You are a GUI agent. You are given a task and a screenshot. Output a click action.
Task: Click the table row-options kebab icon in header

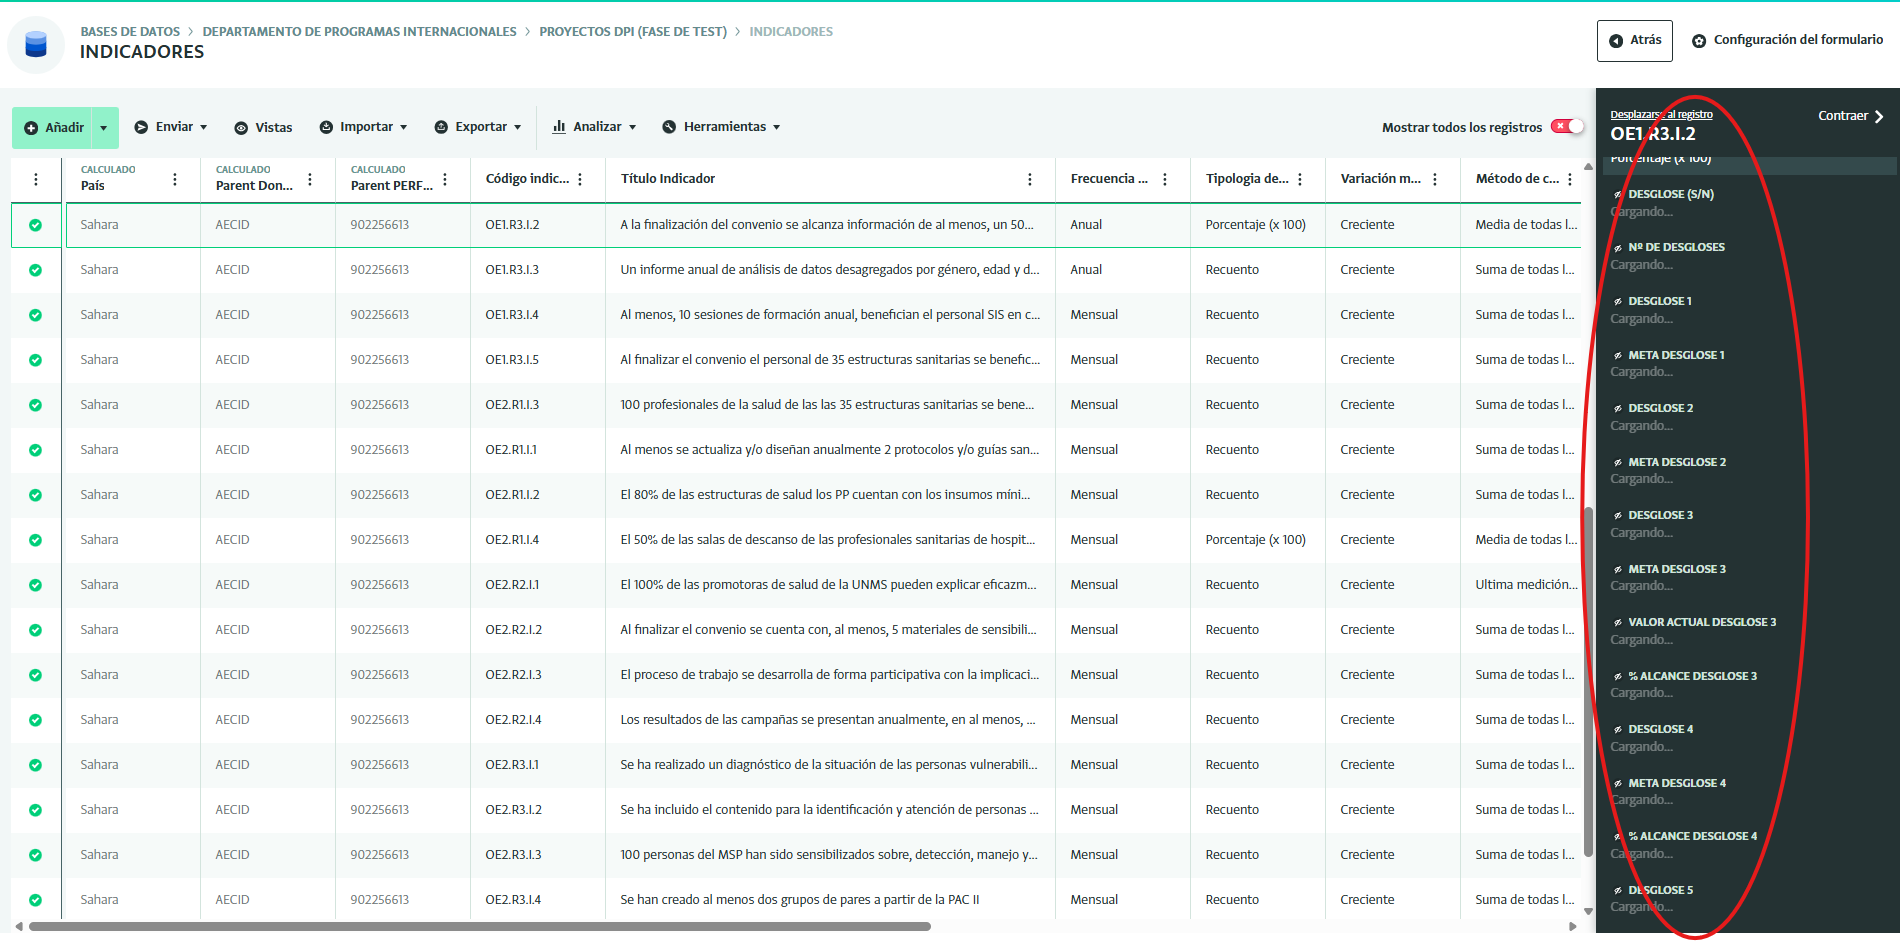pos(36,179)
